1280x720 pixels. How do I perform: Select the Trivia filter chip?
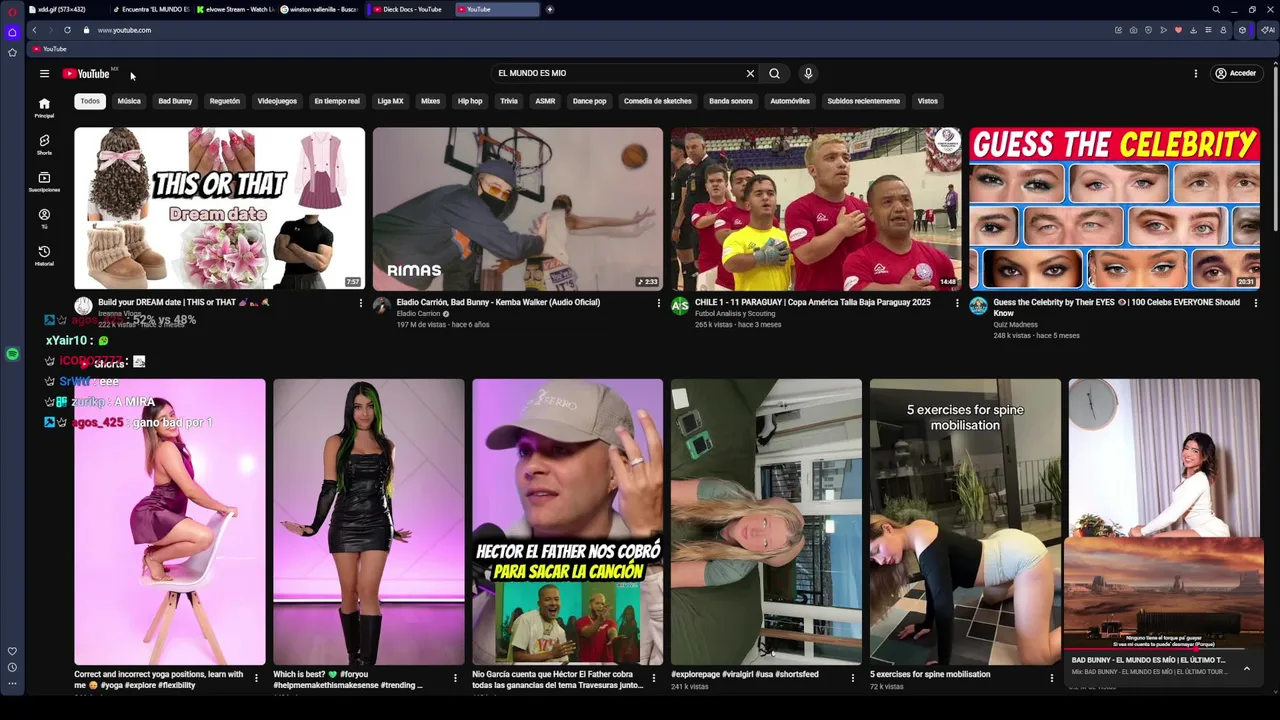509,101
